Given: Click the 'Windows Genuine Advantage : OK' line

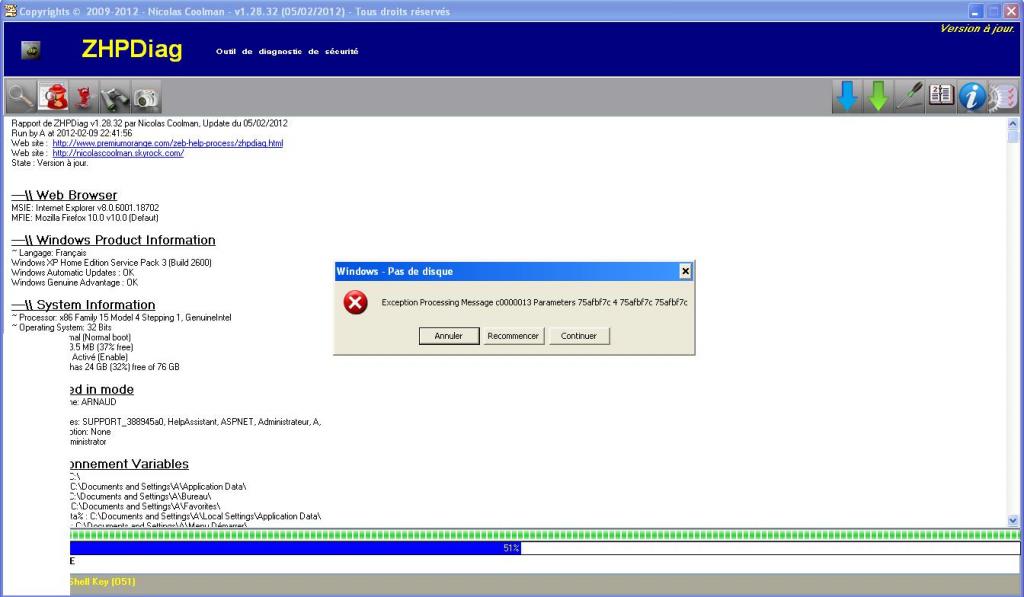Looking at the screenshot, I should (74, 282).
